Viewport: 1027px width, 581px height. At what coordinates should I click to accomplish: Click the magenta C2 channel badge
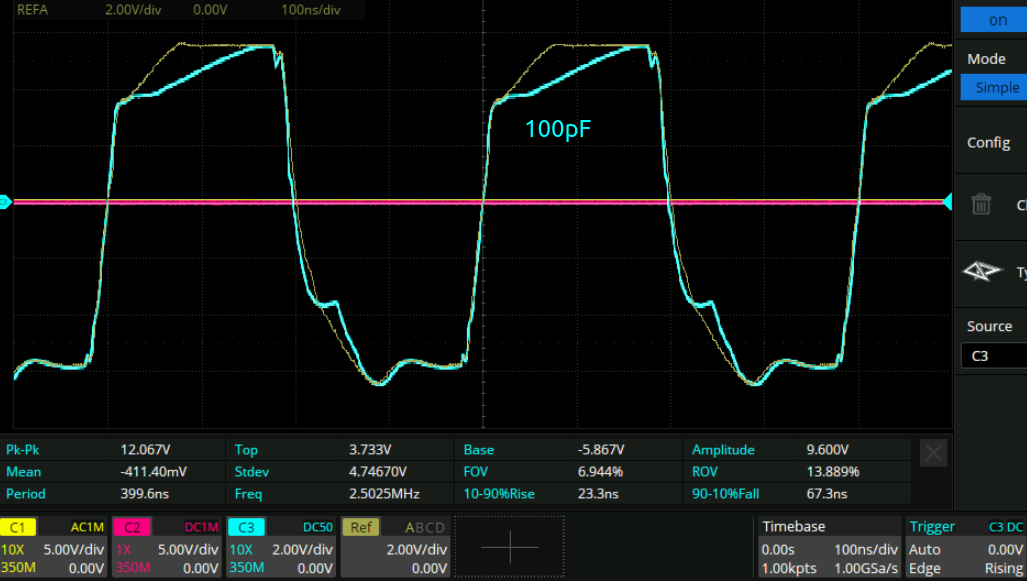[132, 527]
